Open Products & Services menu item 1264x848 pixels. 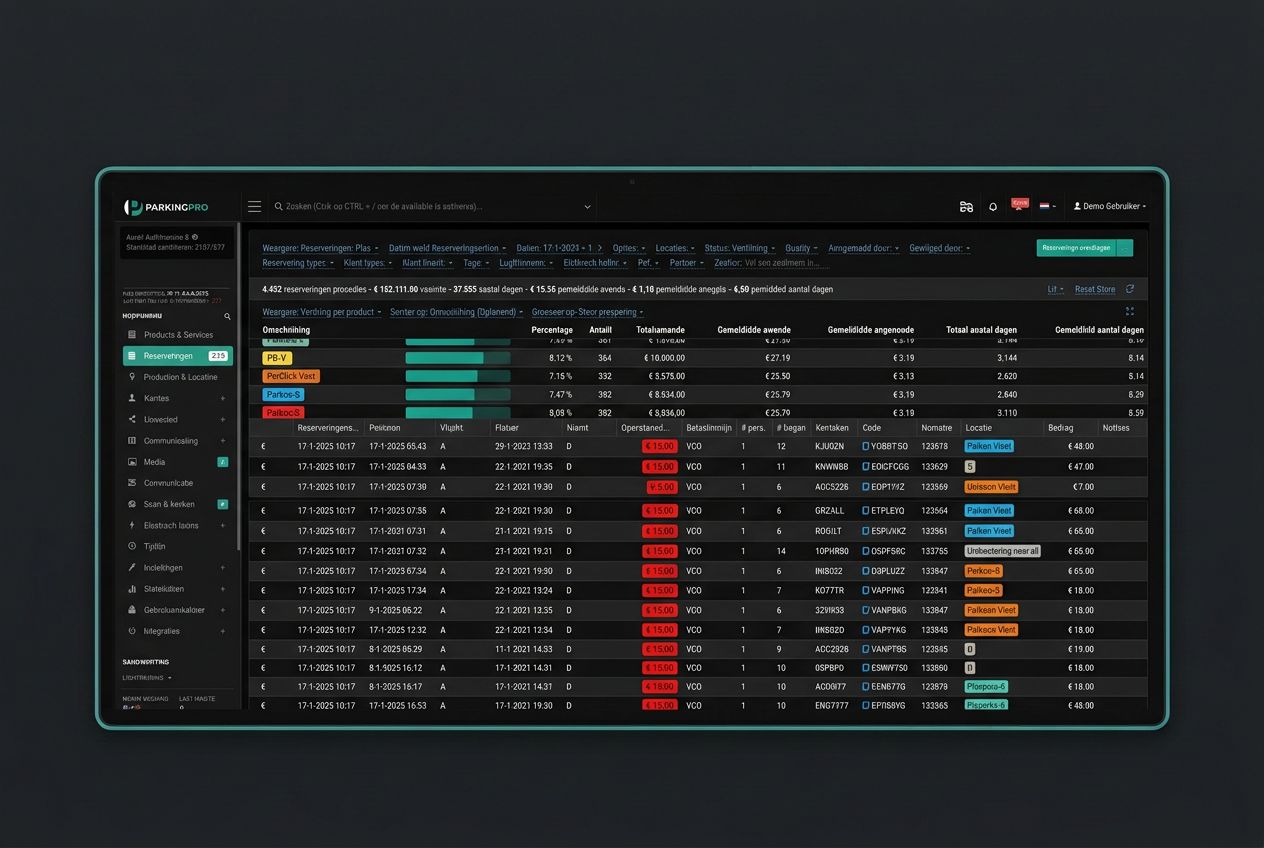(x=178, y=335)
